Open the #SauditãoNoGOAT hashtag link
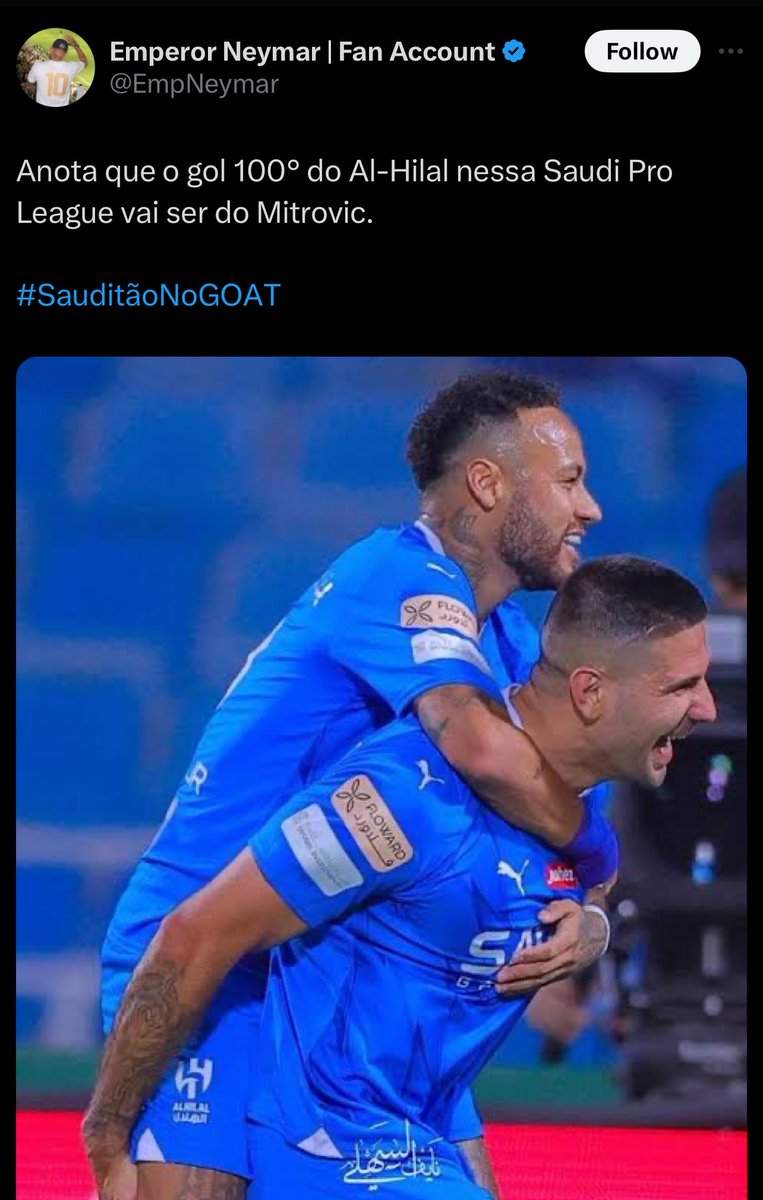763x1200 pixels. pos(149,295)
